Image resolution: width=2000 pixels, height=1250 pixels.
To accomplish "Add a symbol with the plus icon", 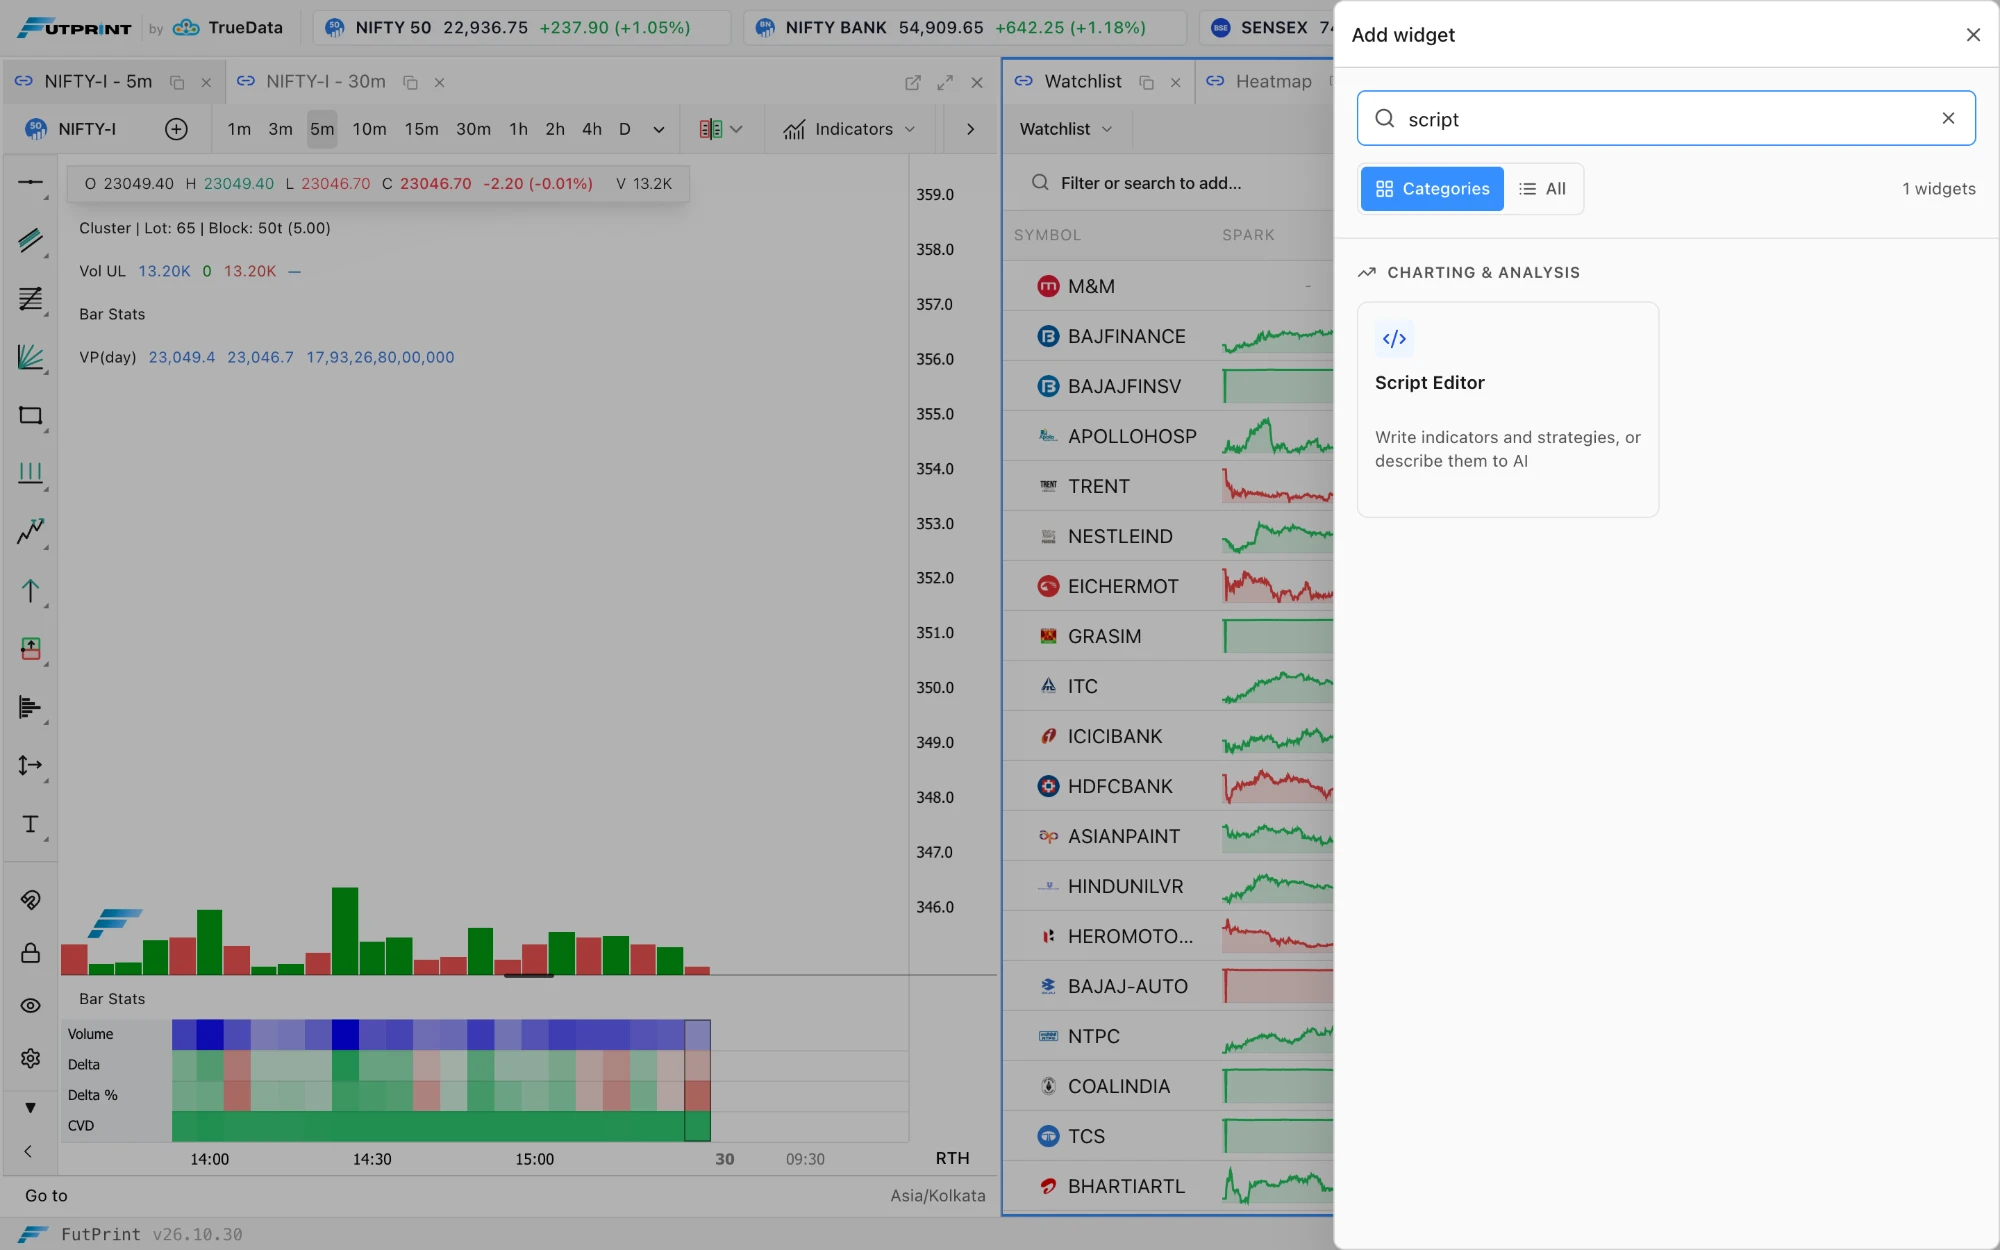I will point(176,129).
